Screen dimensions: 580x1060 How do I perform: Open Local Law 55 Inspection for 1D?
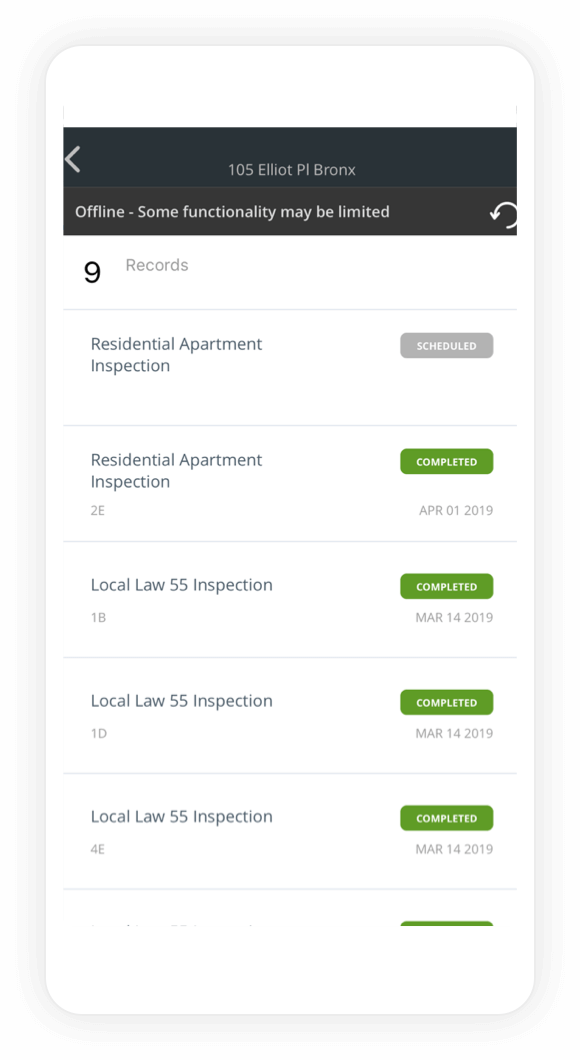coord(290,715)
